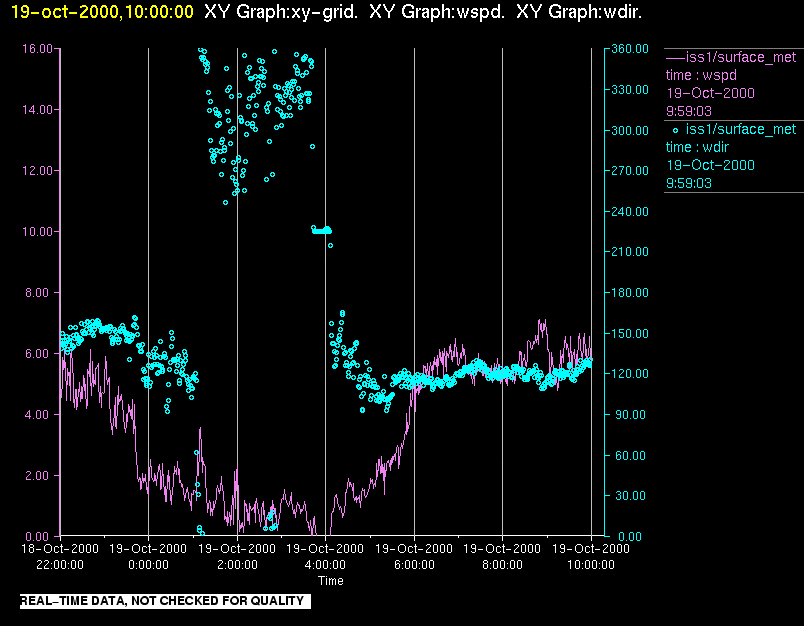Click the REAL-TIME DATA quality notice
The image size is (804, 626).
[x=165, y=601]
